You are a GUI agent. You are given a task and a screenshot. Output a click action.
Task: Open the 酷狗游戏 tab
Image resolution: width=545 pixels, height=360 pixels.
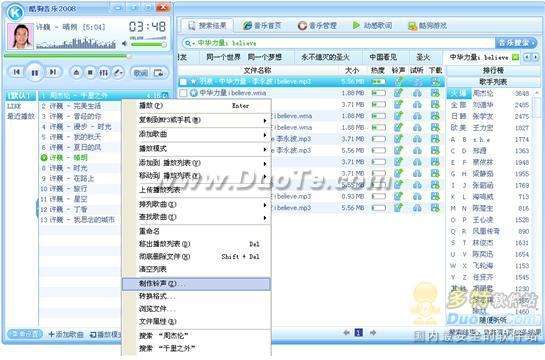[x=427, y=25]
